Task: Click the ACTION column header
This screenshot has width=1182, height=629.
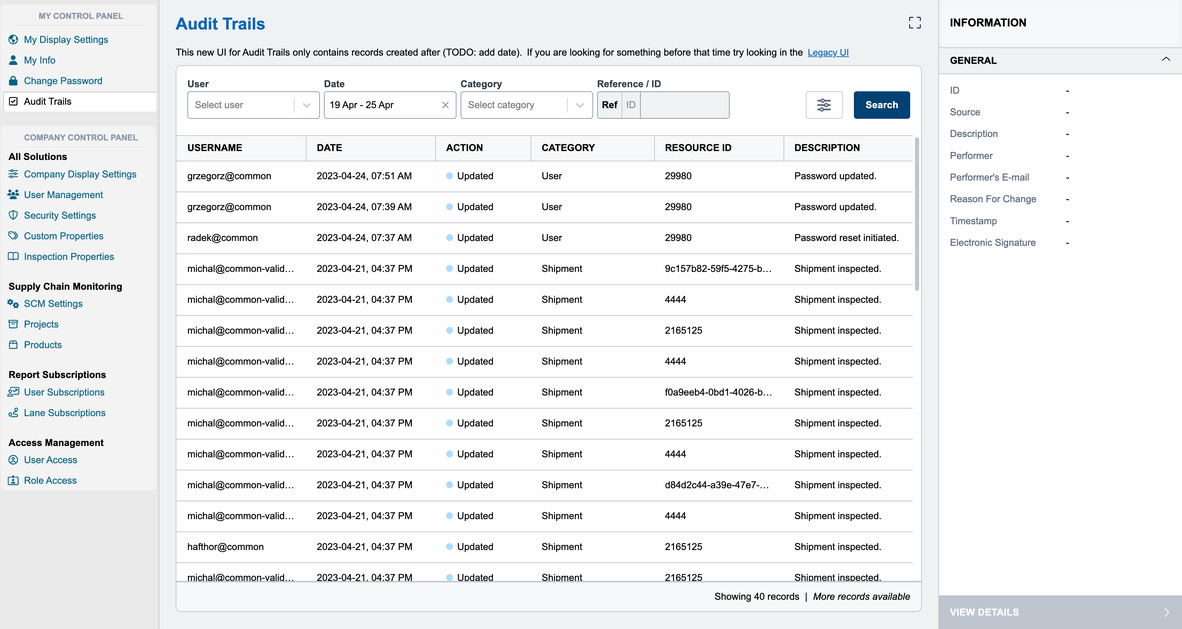Action: click(483, 148)
